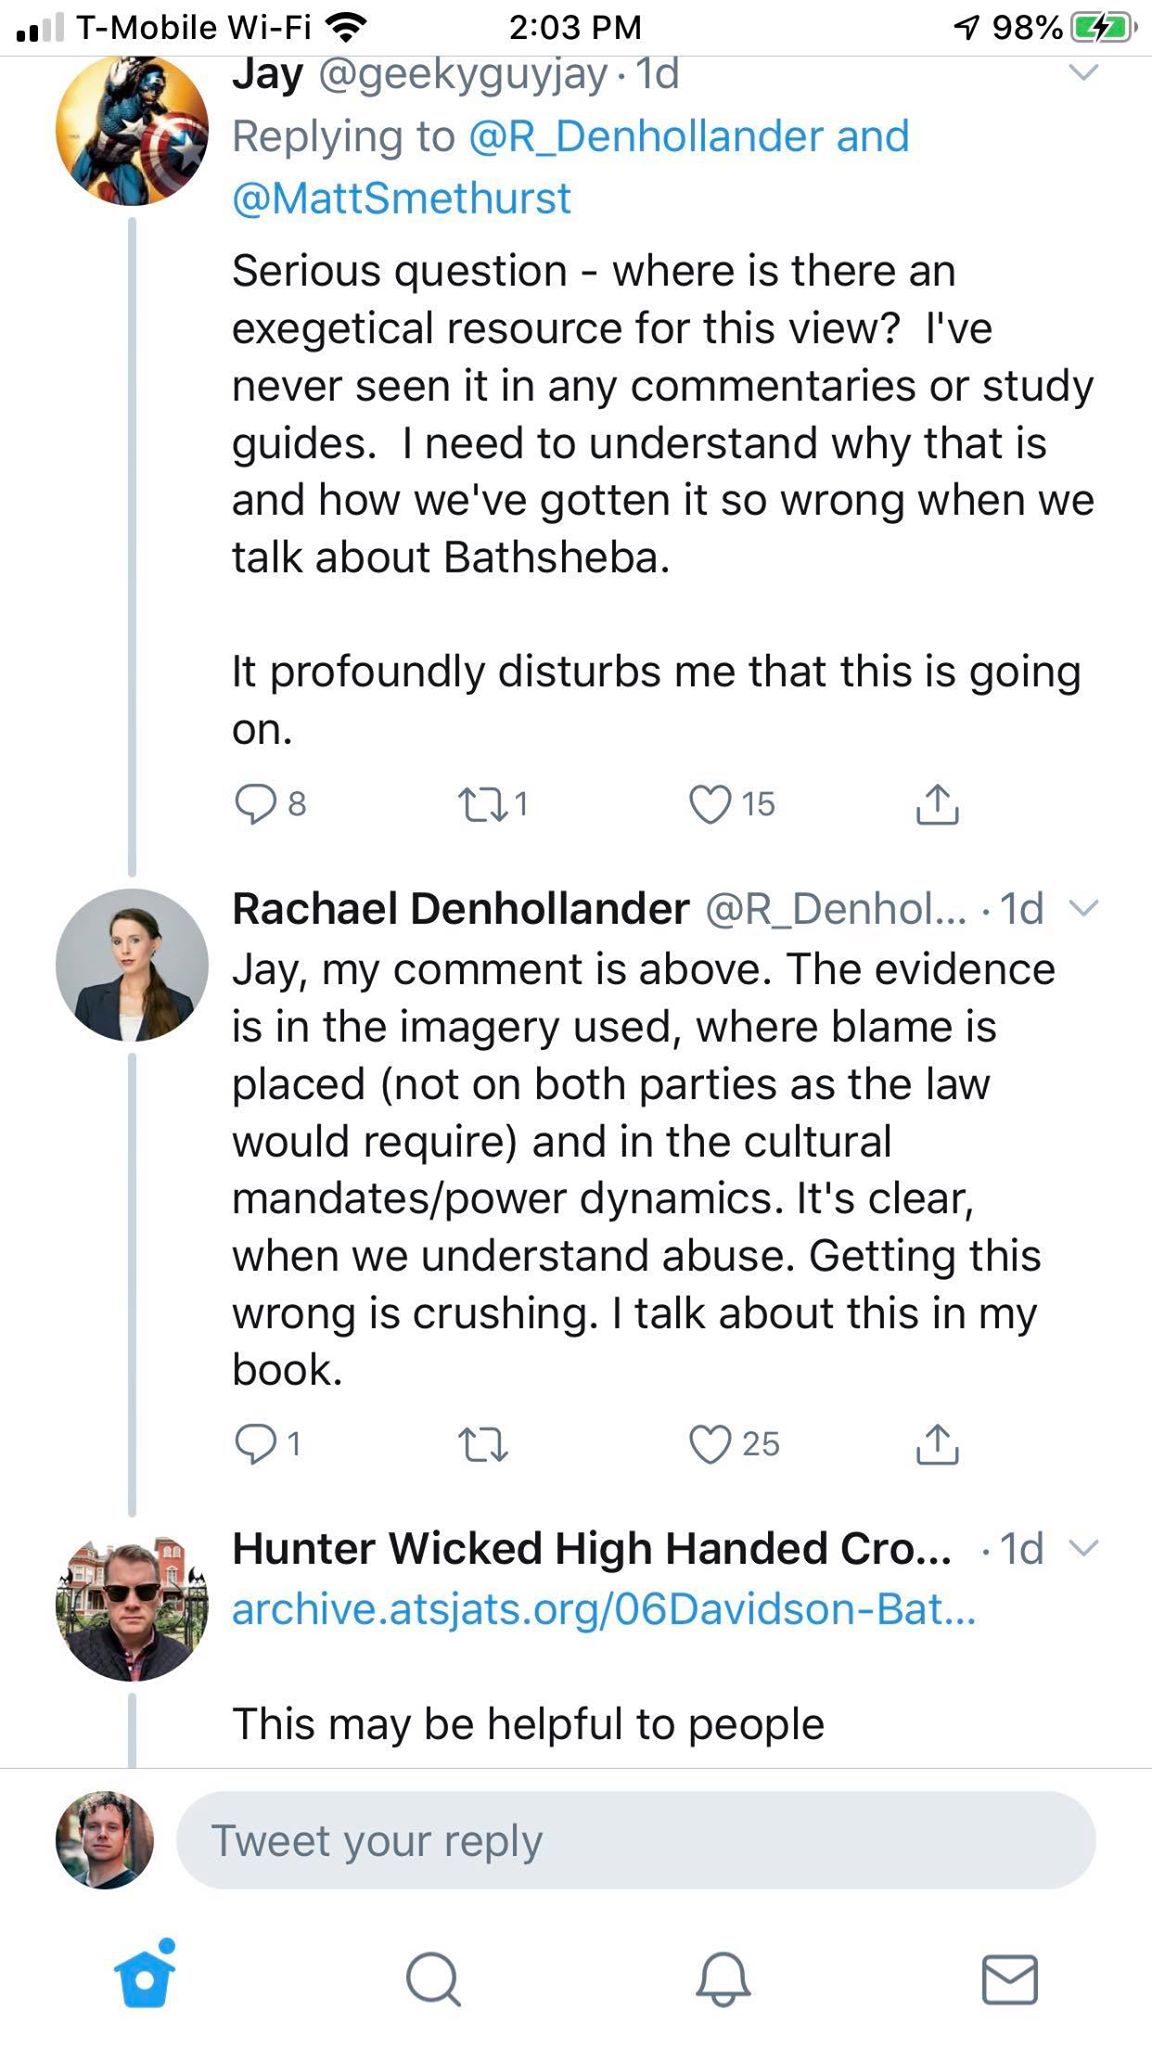Image resolution: width=1152 pixels, height=2048 pixels.
Task: Tap the Tweet your reply field
Action: (636, 1840)
